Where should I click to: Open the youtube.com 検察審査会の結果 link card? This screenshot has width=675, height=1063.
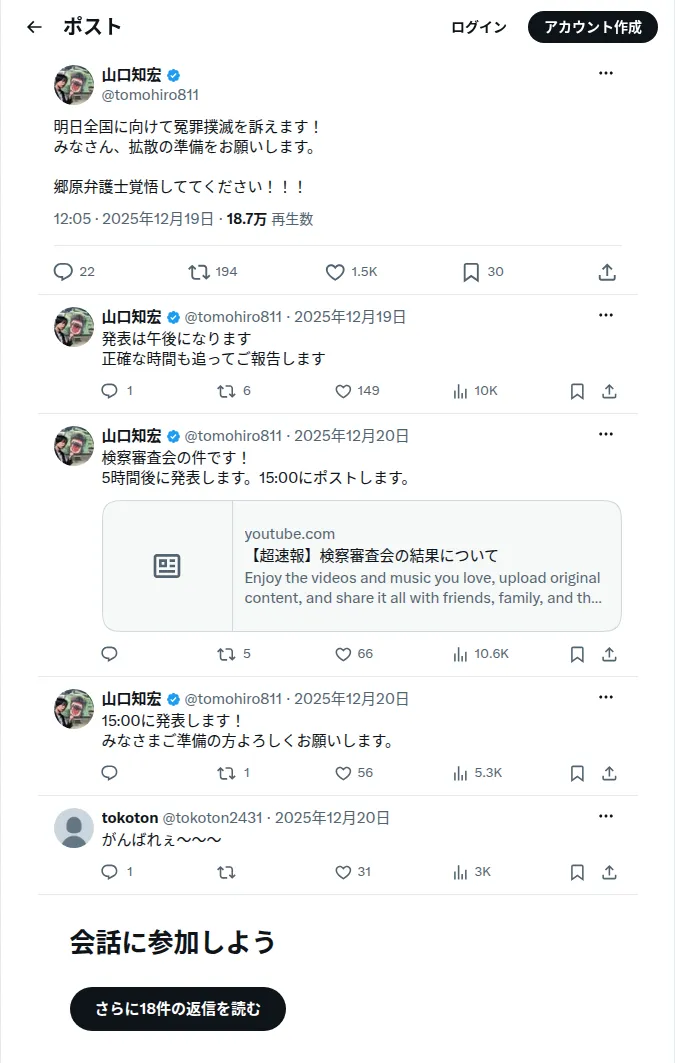pos(362,566)
